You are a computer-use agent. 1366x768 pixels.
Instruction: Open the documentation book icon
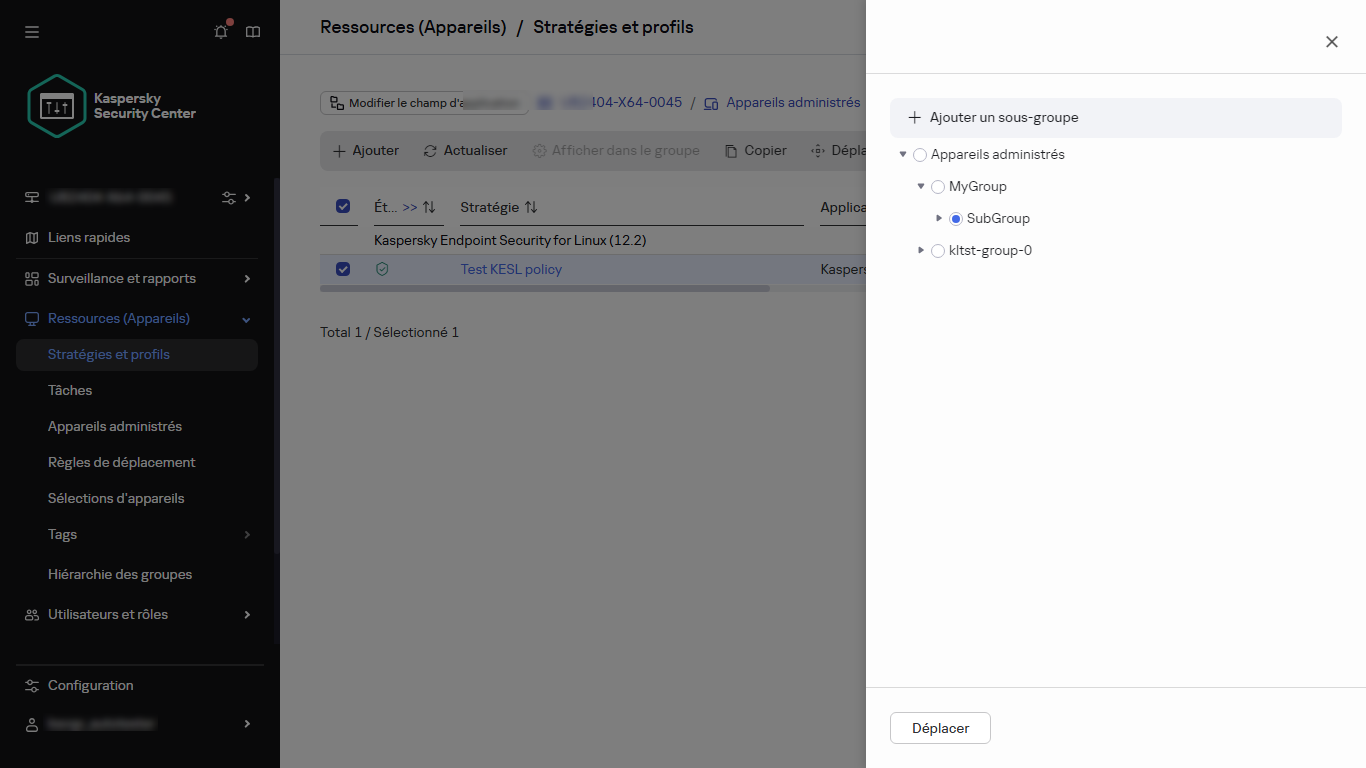point(253,32)
